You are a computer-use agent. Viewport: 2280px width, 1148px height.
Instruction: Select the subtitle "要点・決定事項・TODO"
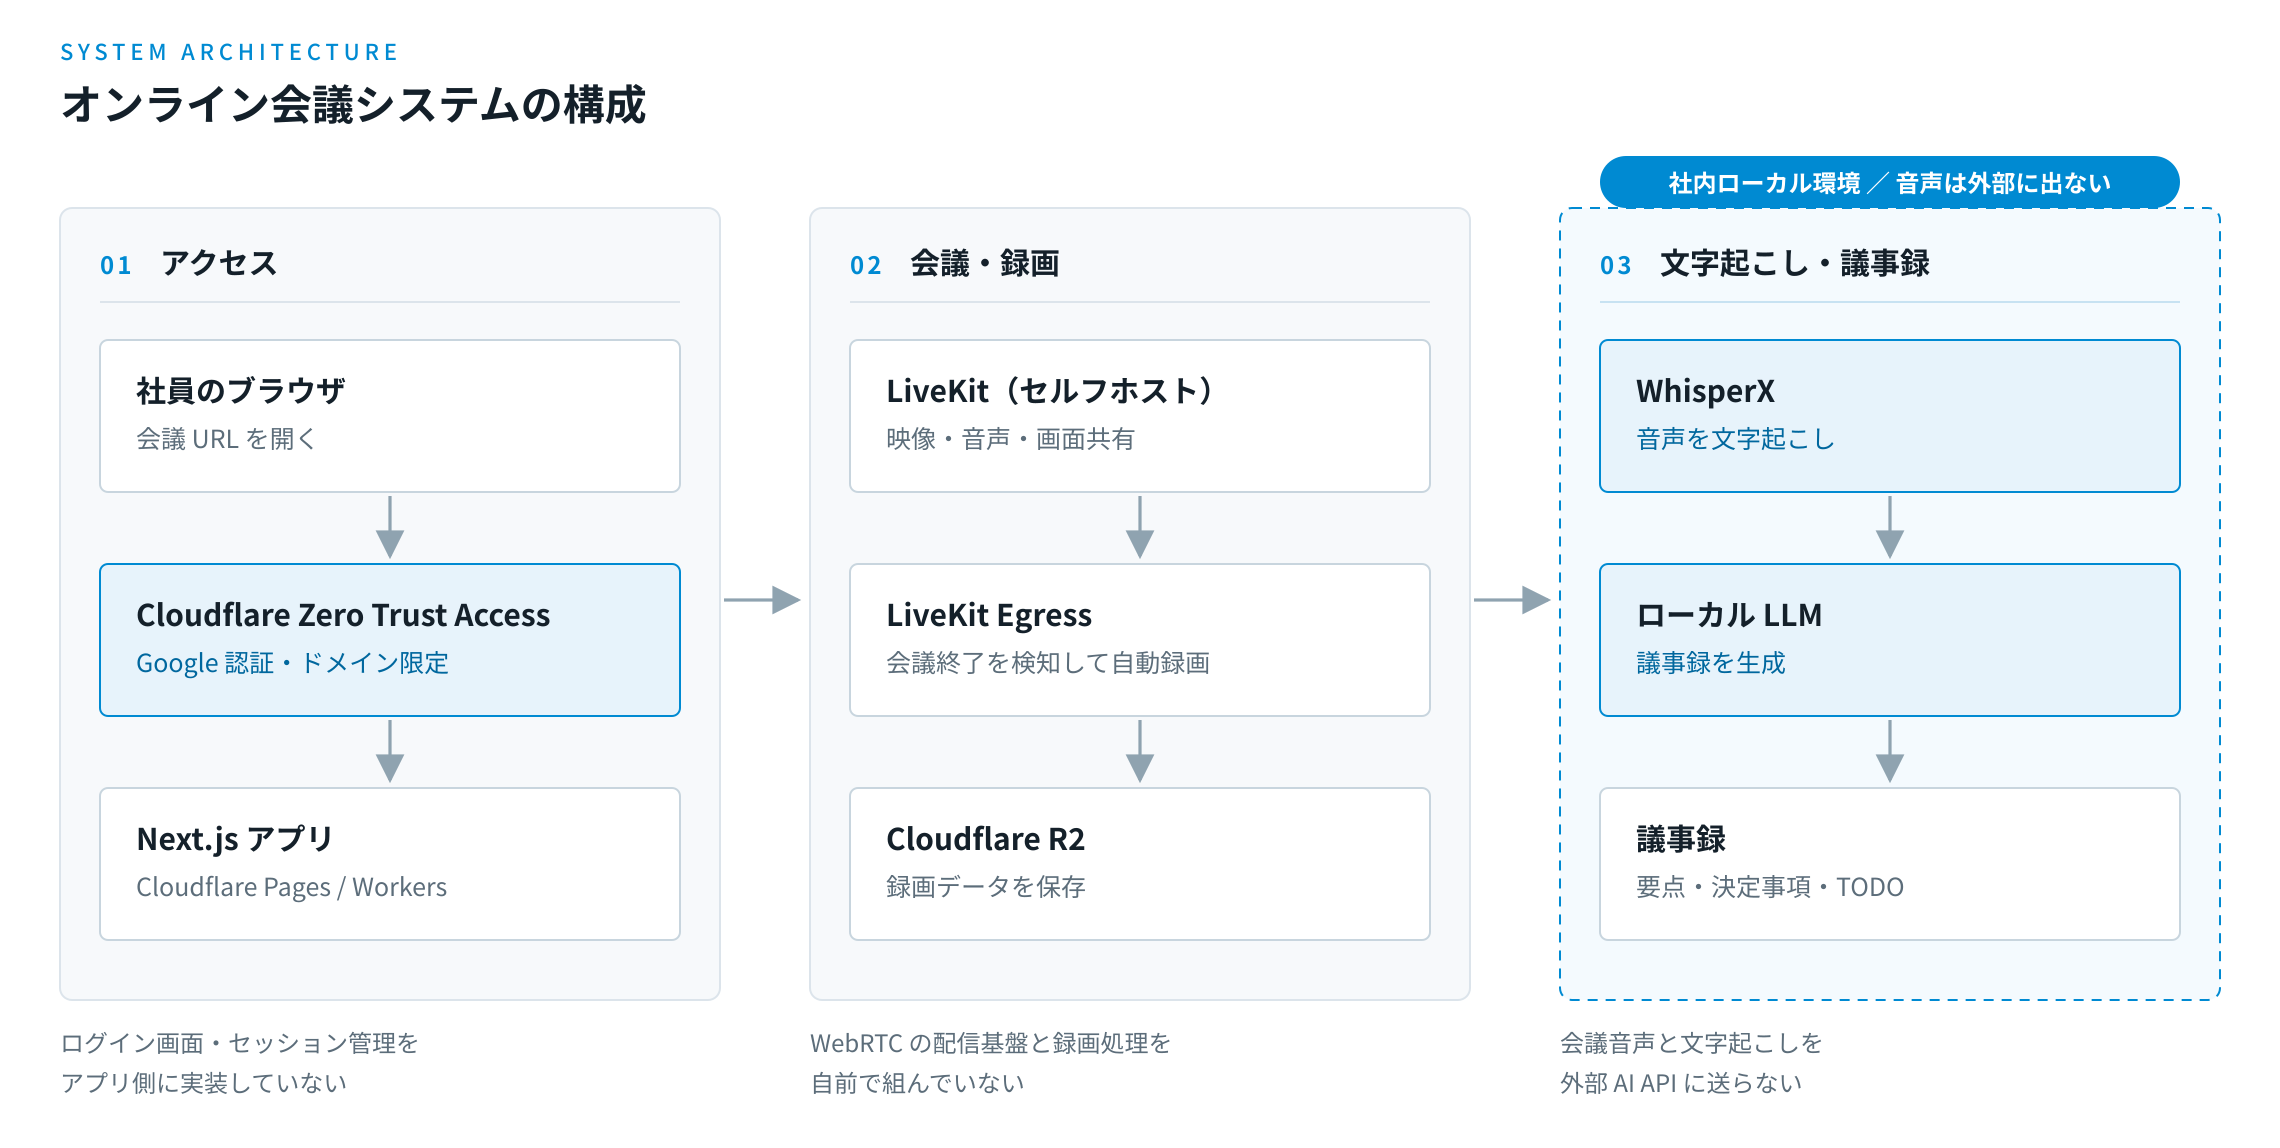[x=1770, y=887]
